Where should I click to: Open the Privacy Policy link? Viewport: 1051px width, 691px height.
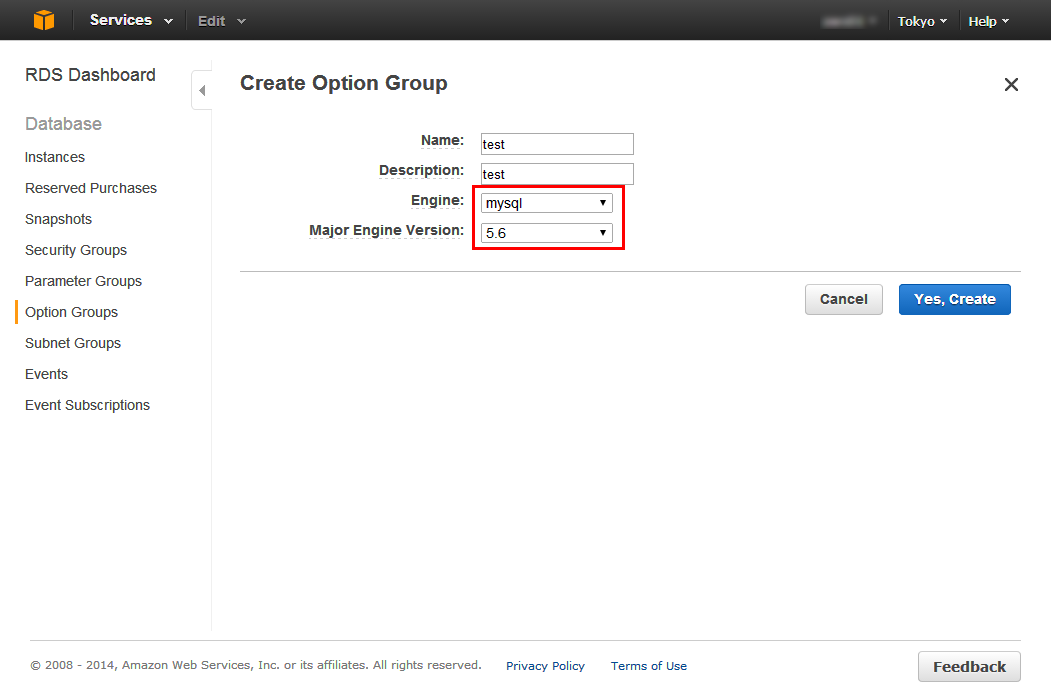545,666
